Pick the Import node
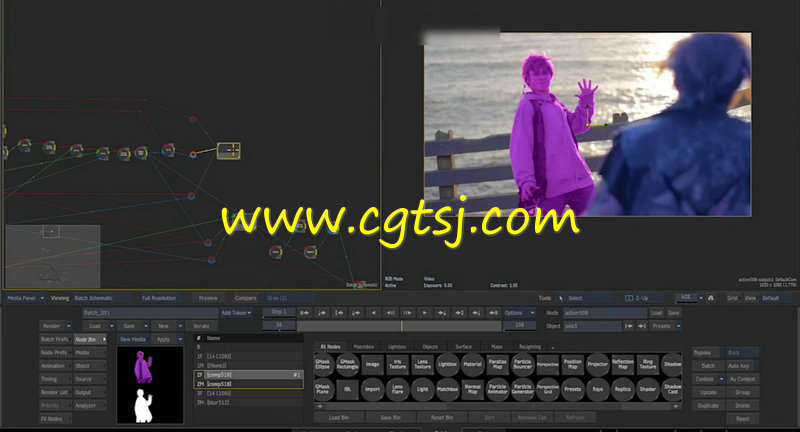The image size is (800, 432). click(x=372, y=389)
